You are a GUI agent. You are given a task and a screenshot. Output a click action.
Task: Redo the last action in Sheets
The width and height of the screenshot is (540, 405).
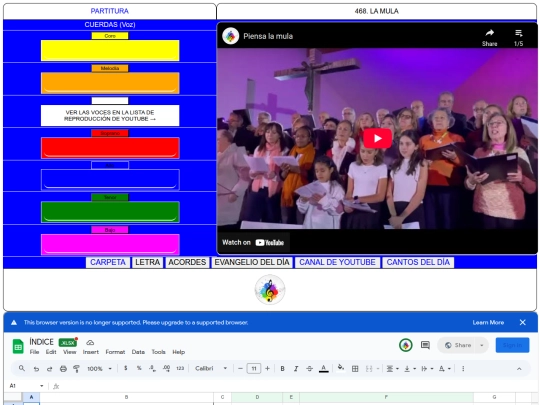(50, 369)
